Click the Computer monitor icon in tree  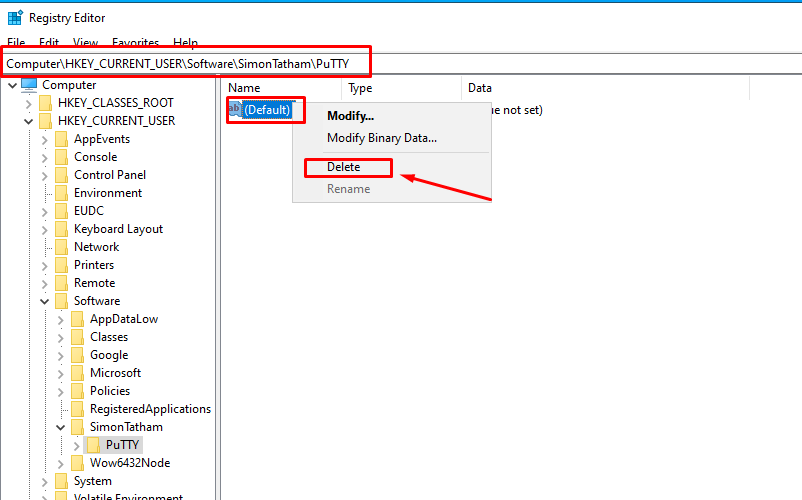click(x=29, y=85)
